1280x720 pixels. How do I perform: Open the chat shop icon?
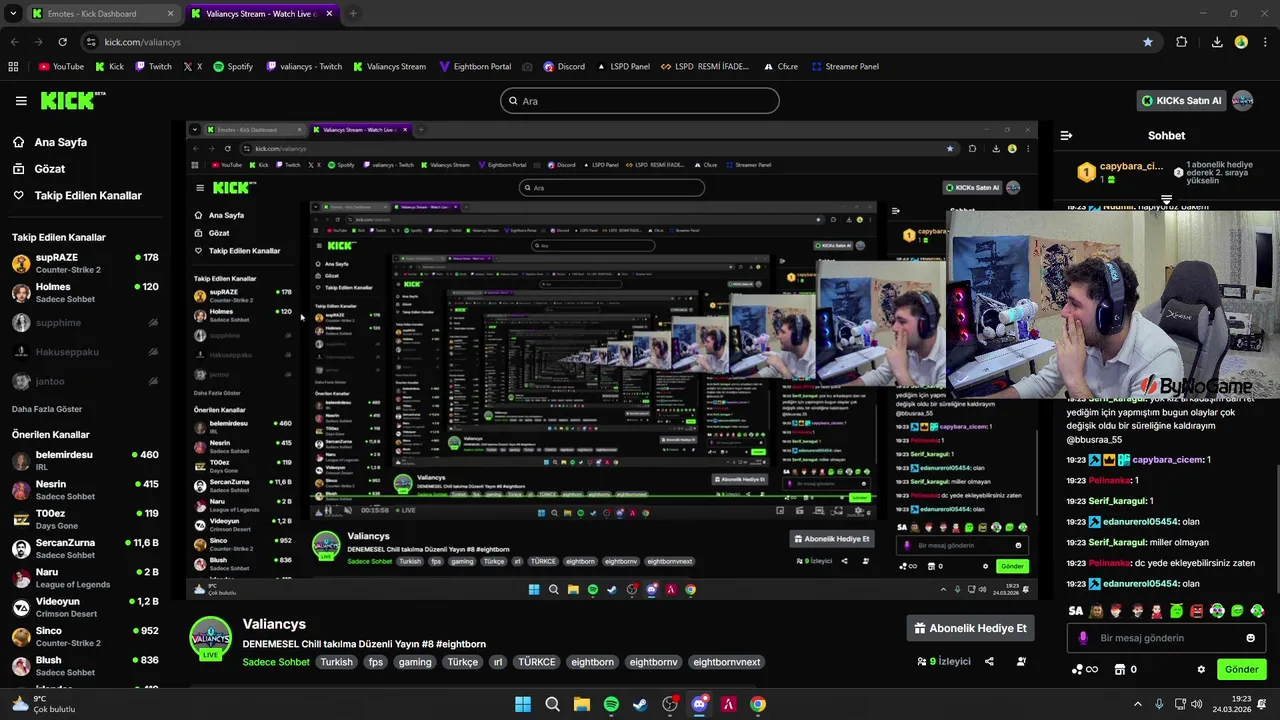click(1120, 669)
